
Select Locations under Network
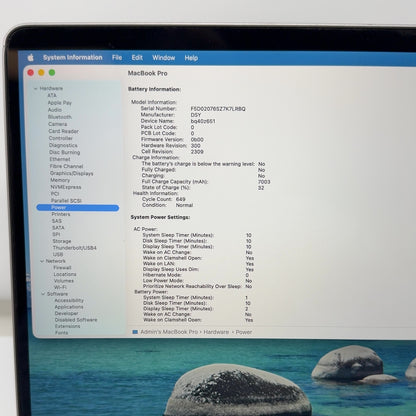(x=65, y=274)
